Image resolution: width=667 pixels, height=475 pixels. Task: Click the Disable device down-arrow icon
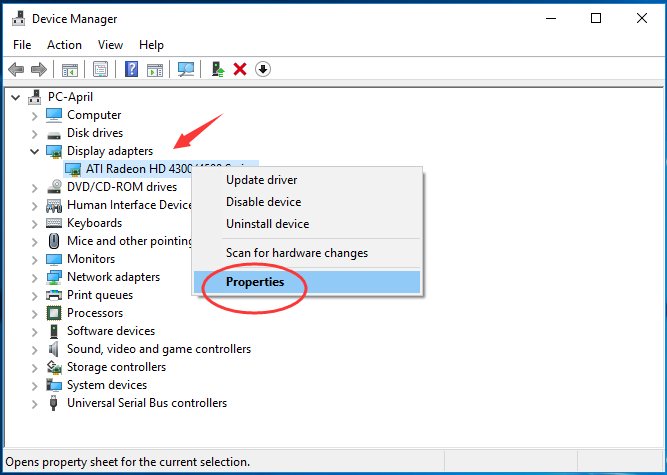263,69
